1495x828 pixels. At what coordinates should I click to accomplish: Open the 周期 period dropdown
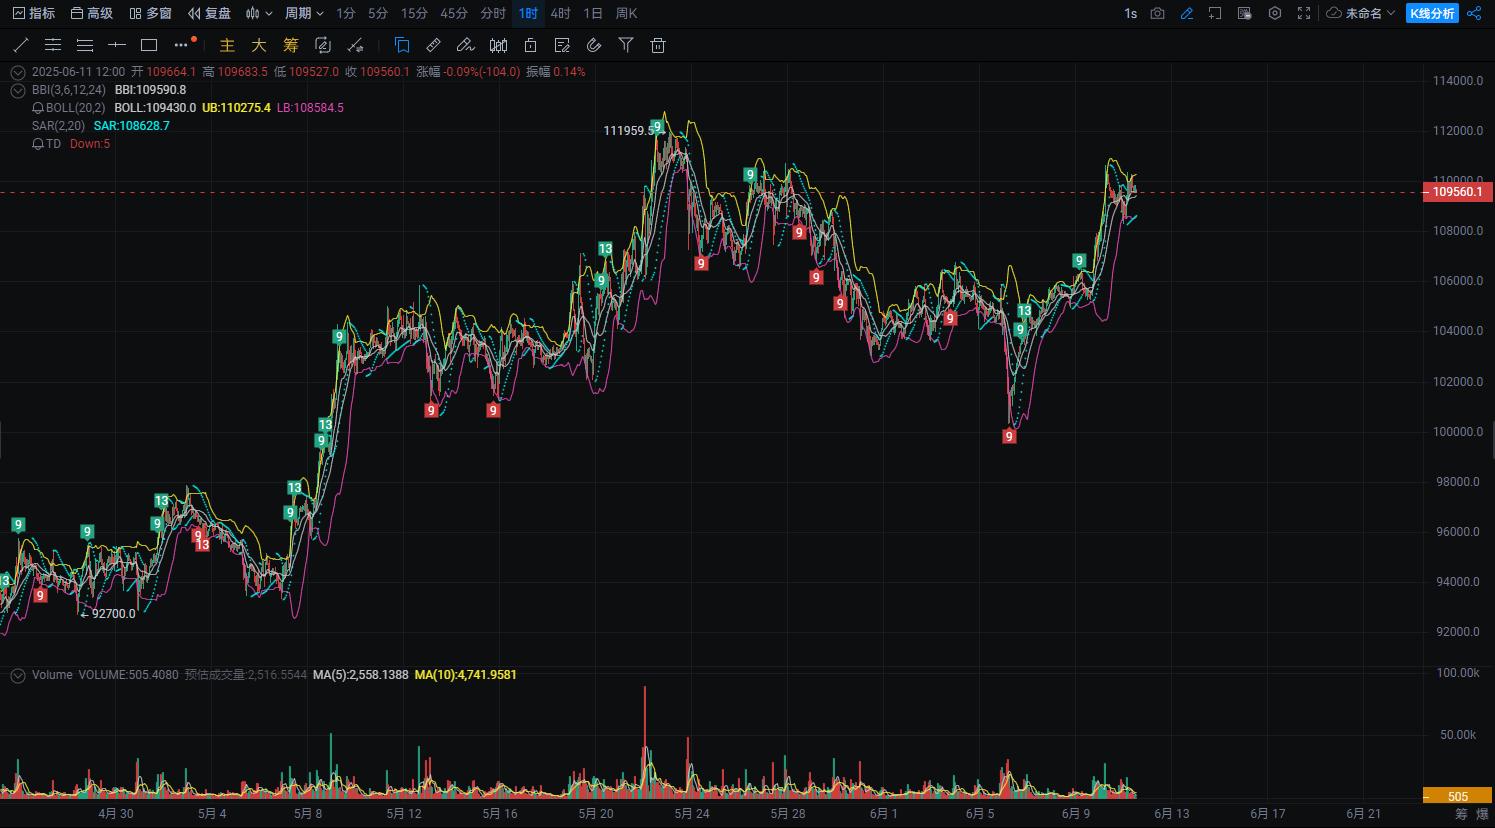pyautogui.click(x=304, y=13)
